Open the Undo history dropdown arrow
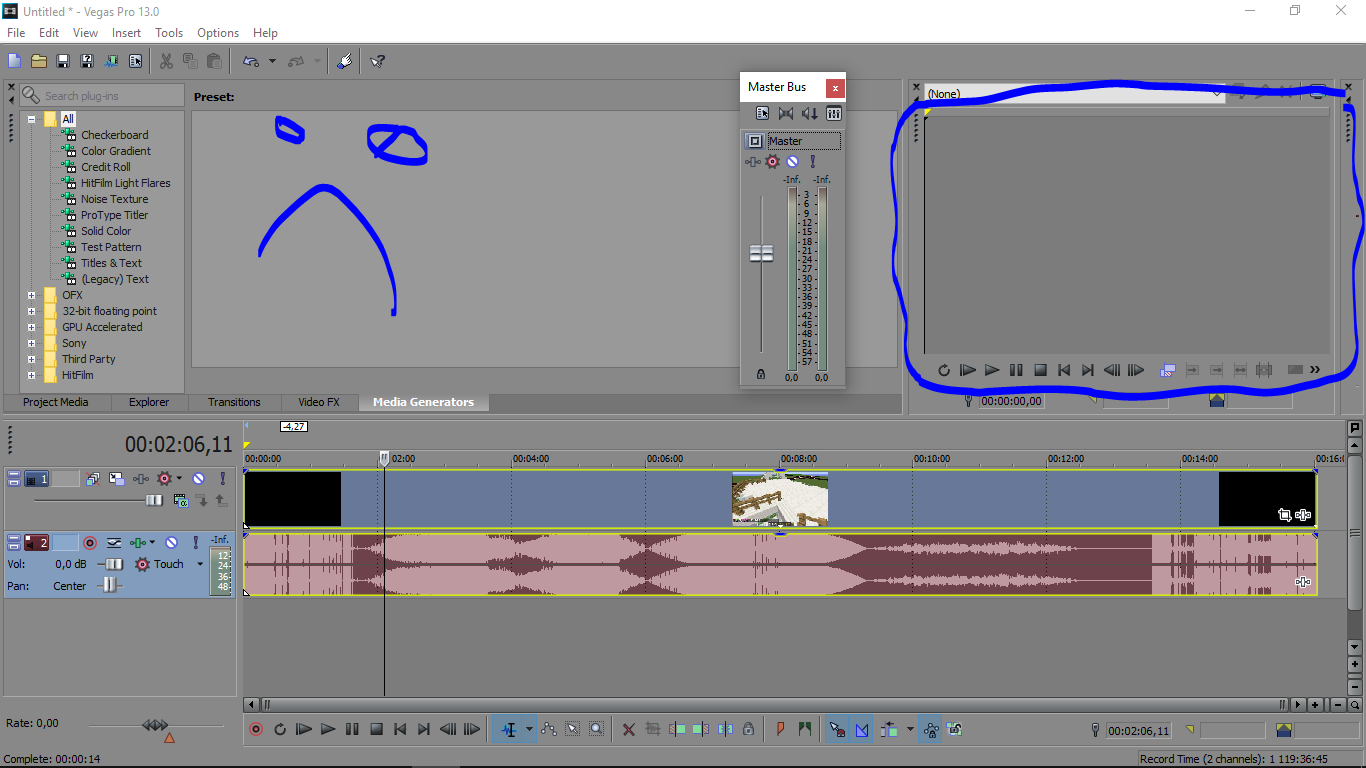 tap(272, 61)
